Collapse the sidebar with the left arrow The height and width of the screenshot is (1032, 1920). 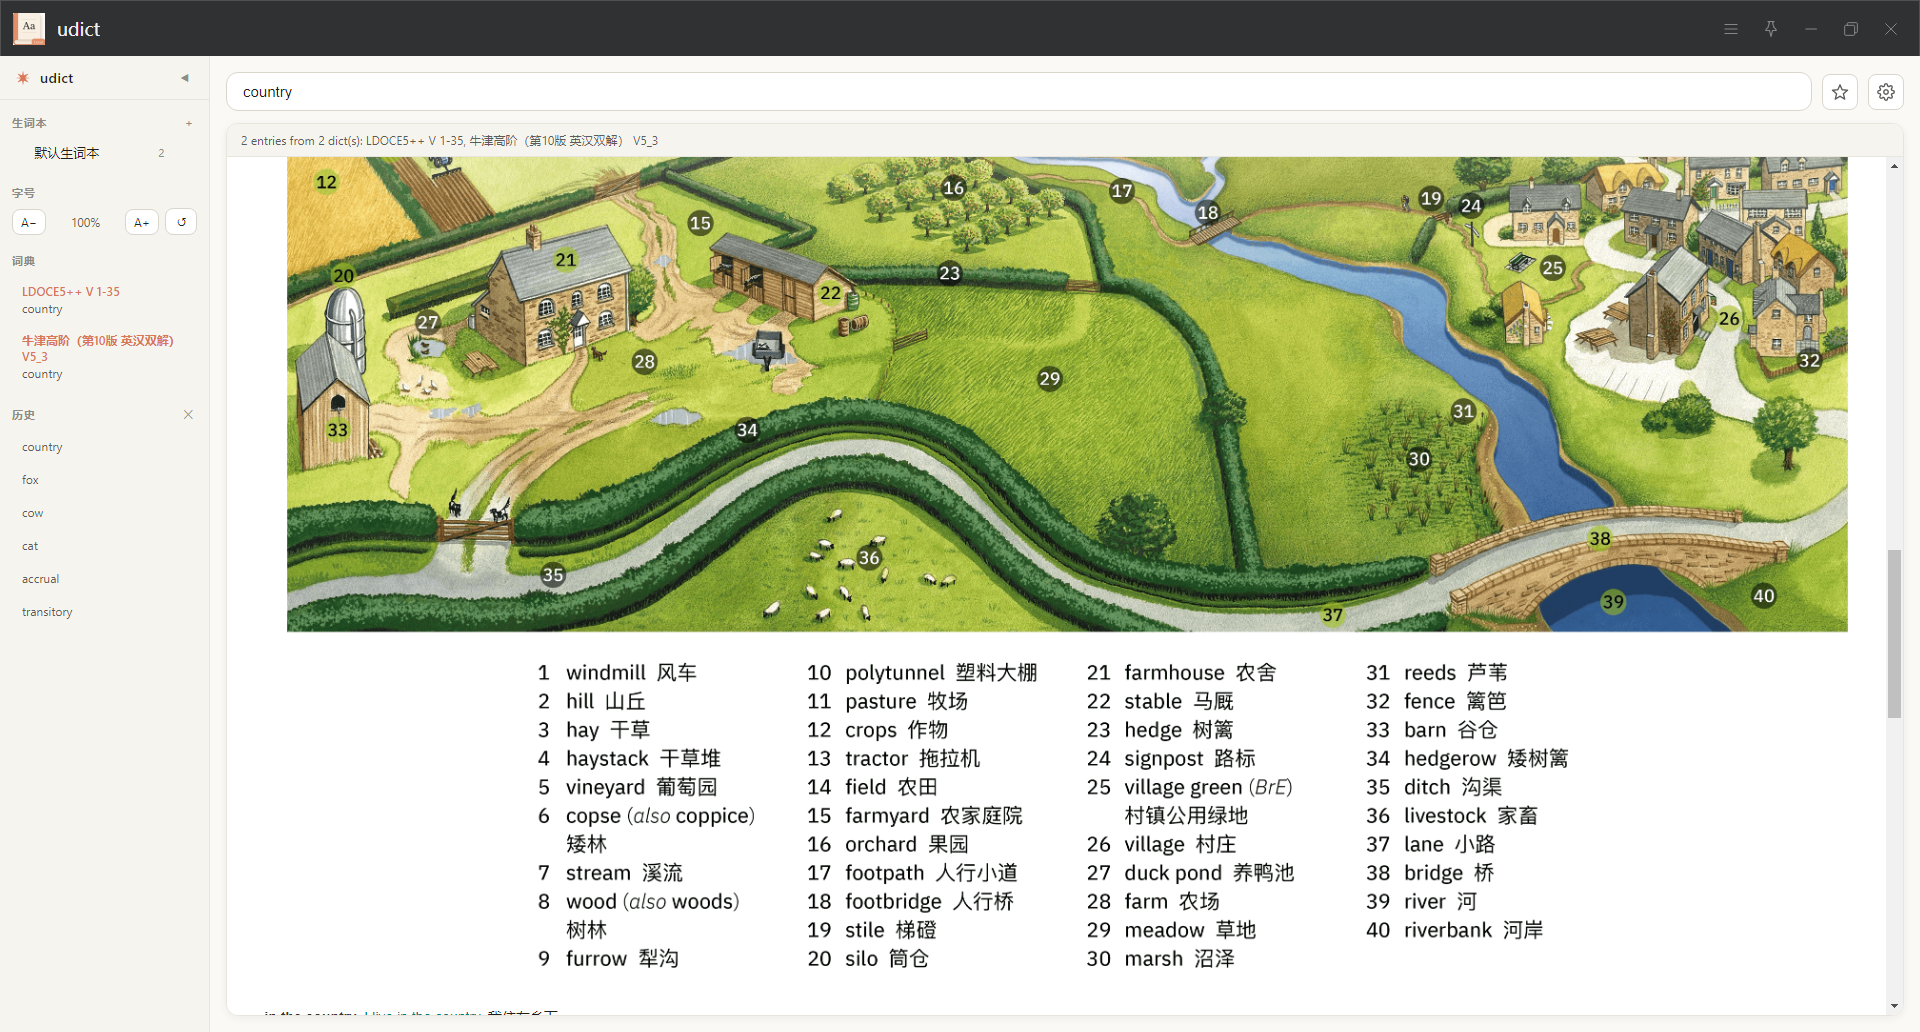(185, 78)
